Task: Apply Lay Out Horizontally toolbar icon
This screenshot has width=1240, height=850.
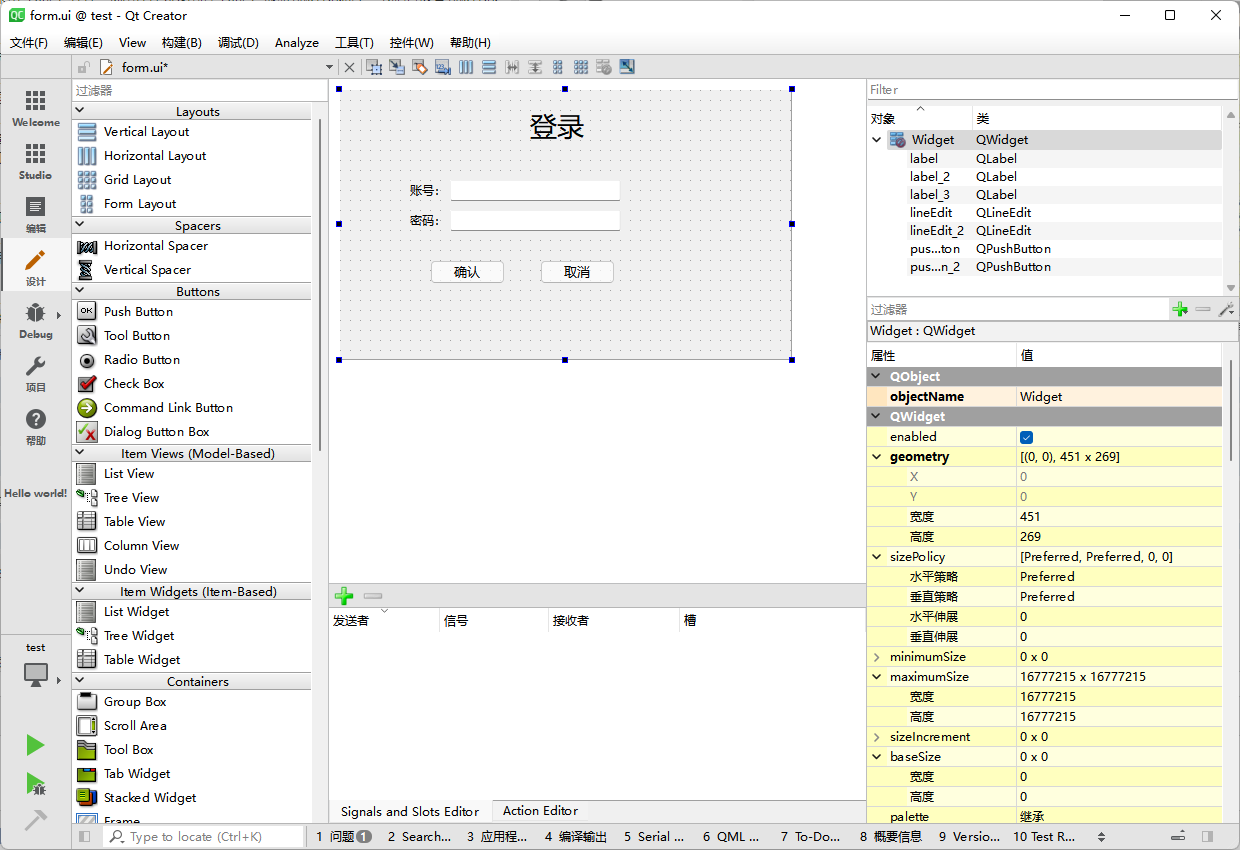Action: coord(466,67)
